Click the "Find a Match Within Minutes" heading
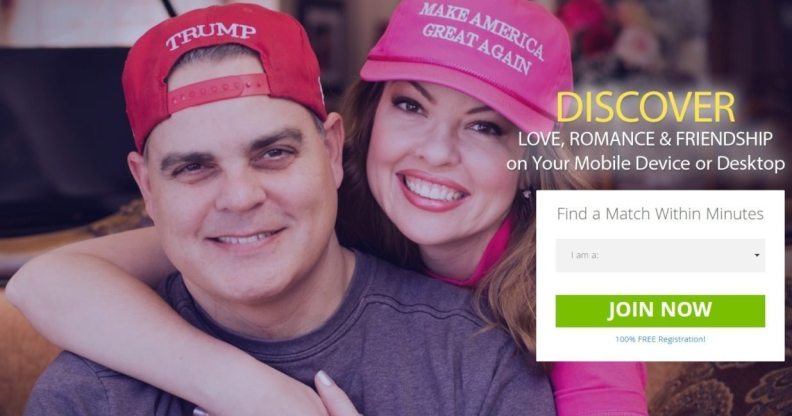 pos(660,214)
